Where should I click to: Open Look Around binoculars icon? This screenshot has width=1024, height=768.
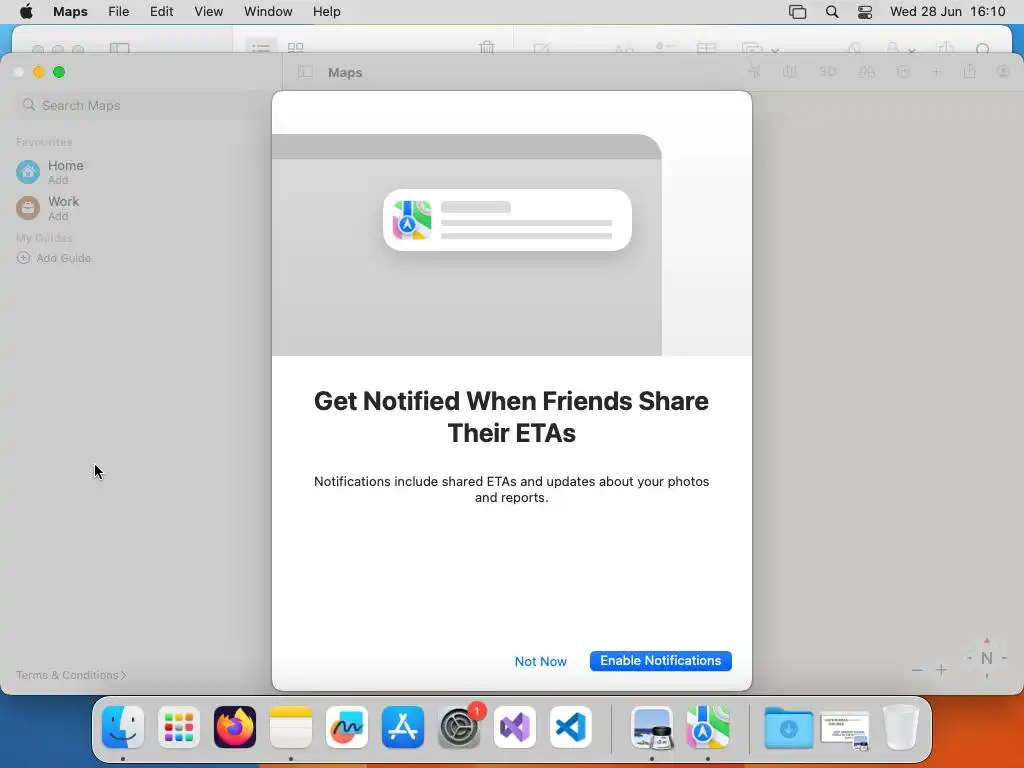pyautogui.click(x=867, y=72)
